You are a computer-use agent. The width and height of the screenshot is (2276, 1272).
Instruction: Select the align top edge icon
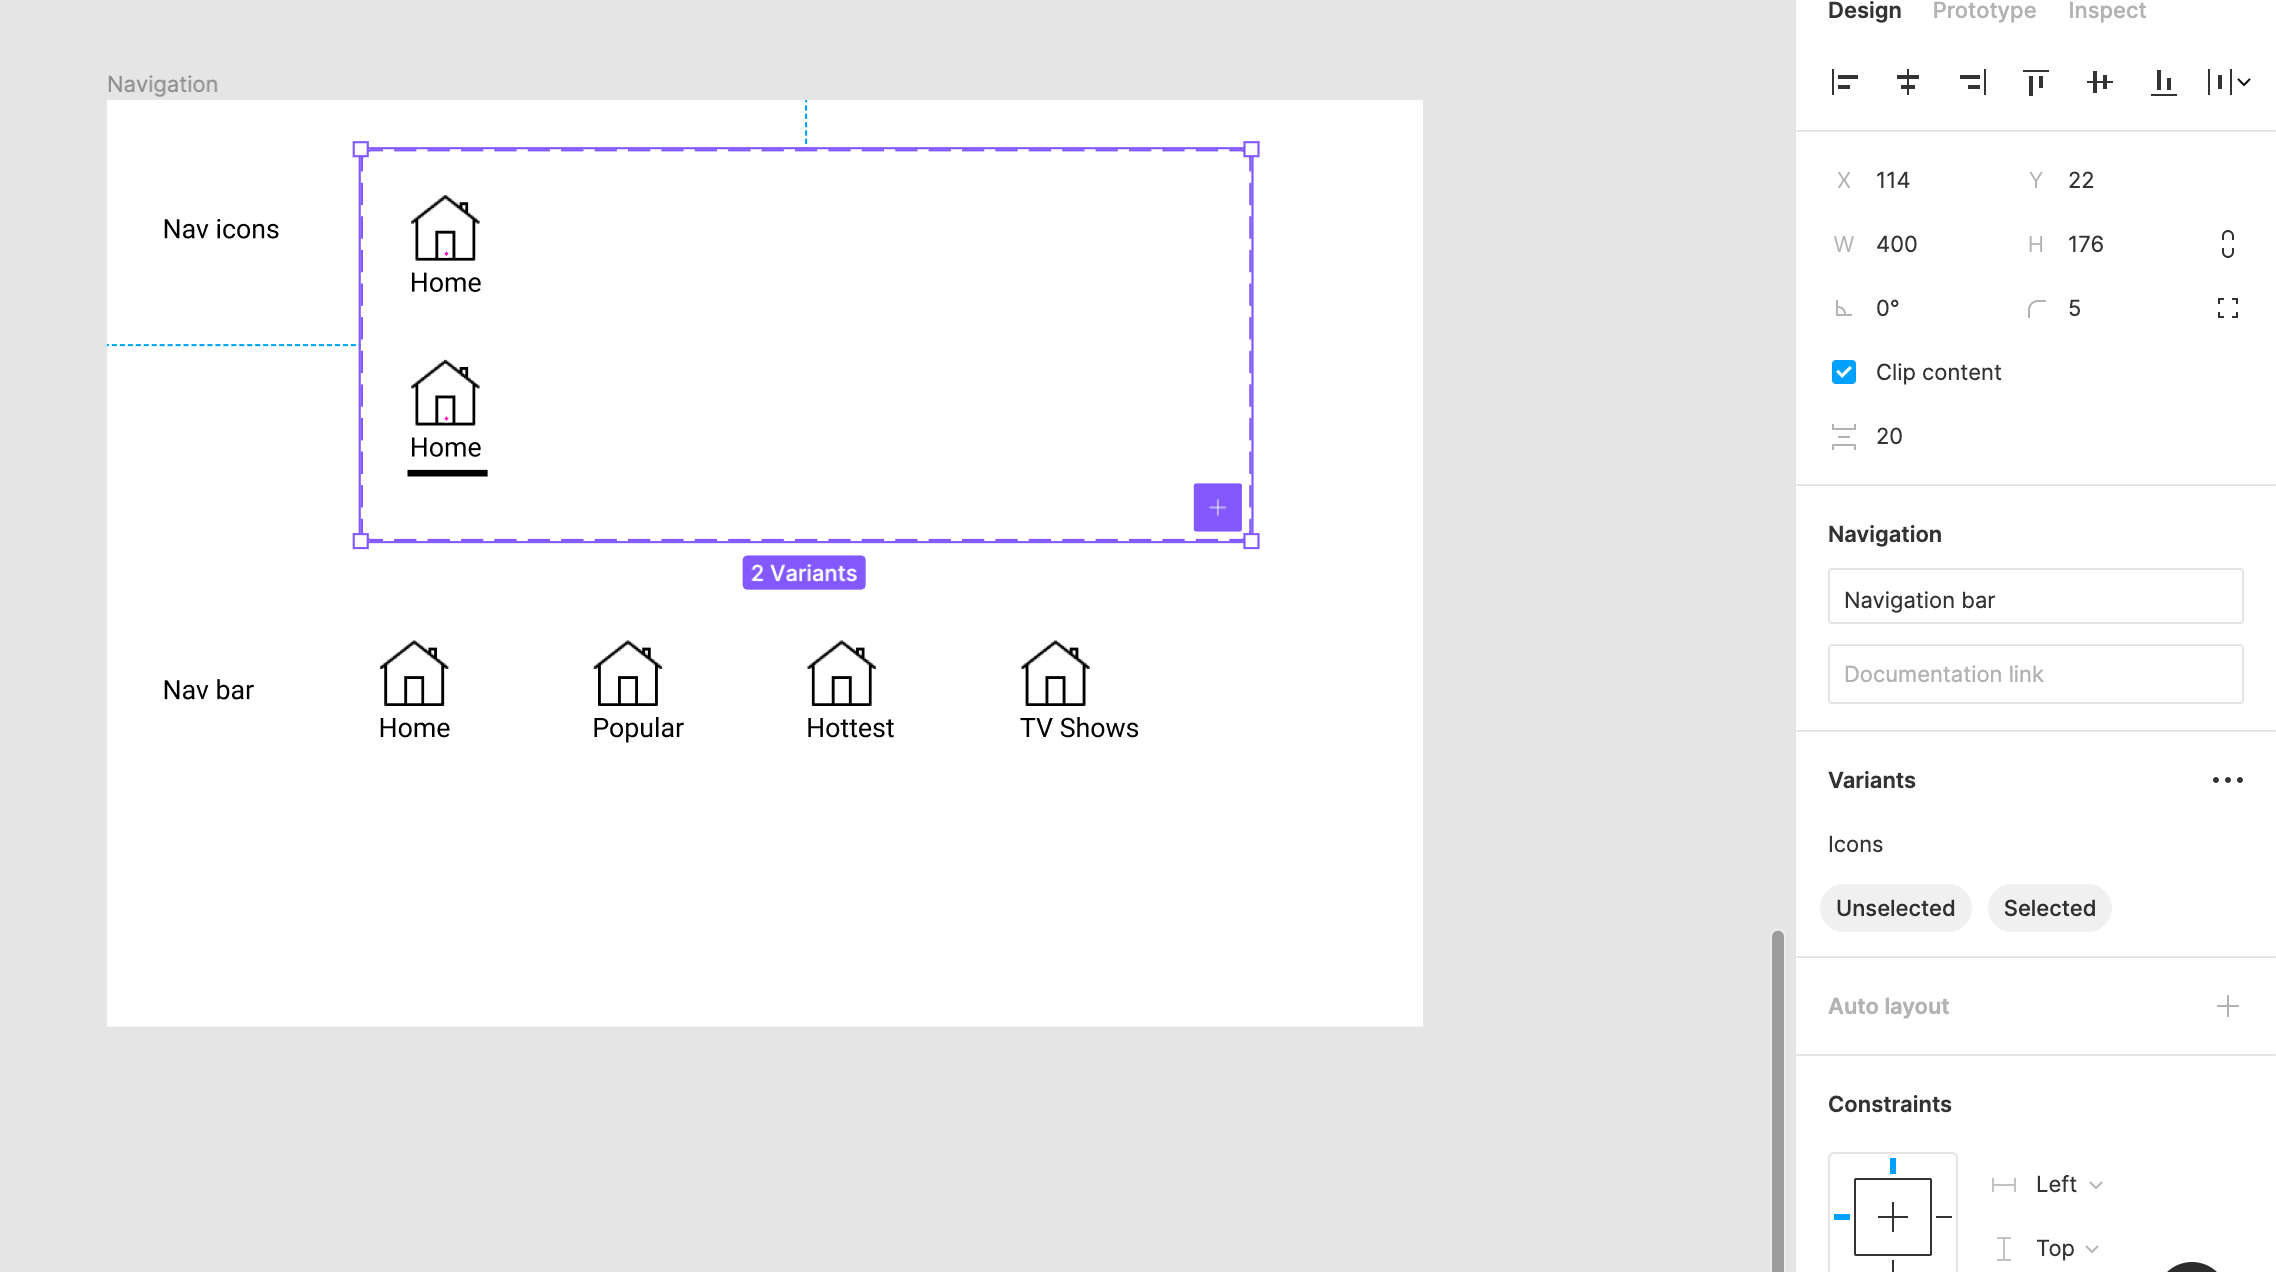pyautogui.click(x=2035, y=83)
